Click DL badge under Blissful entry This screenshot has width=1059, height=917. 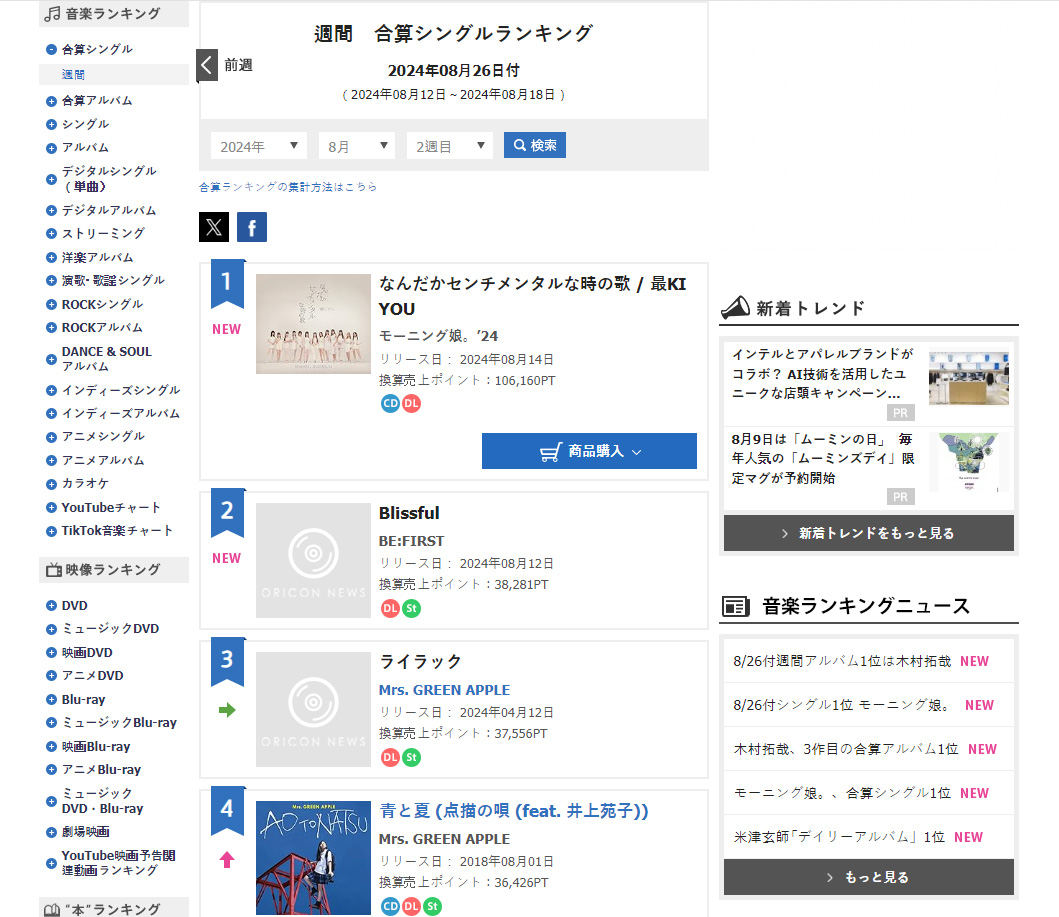390,608
